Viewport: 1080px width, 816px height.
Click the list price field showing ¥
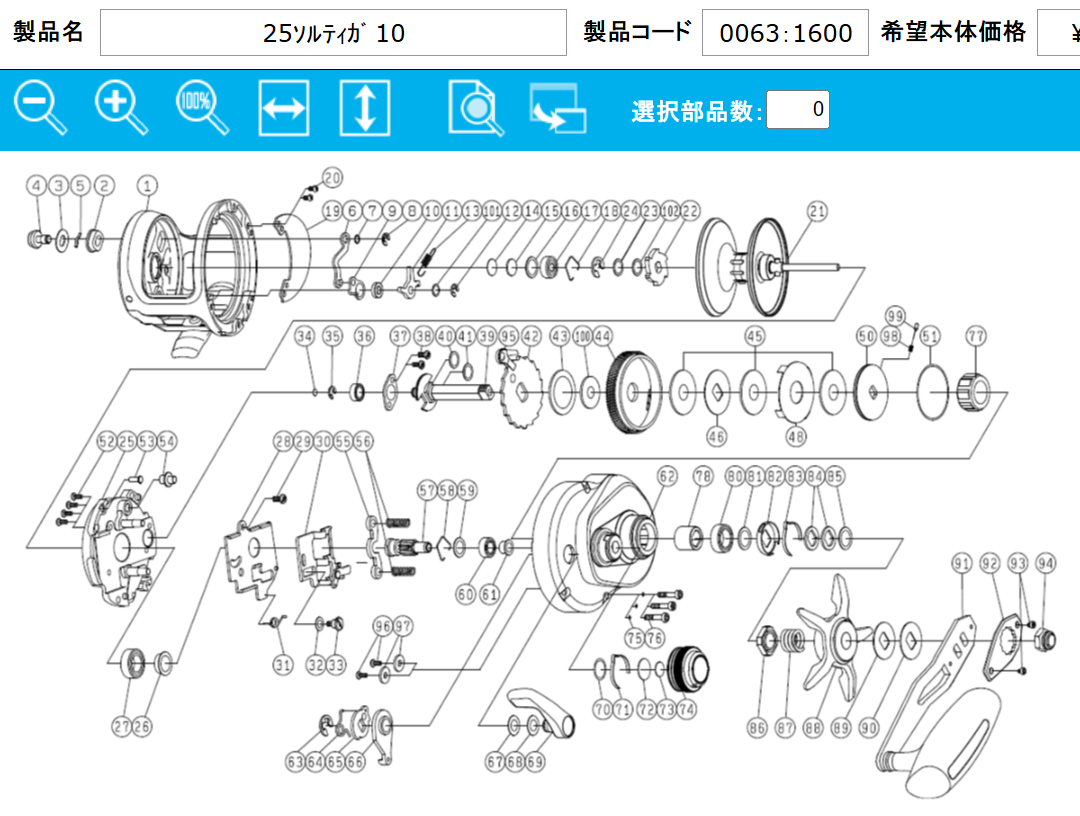(1058, 33)
